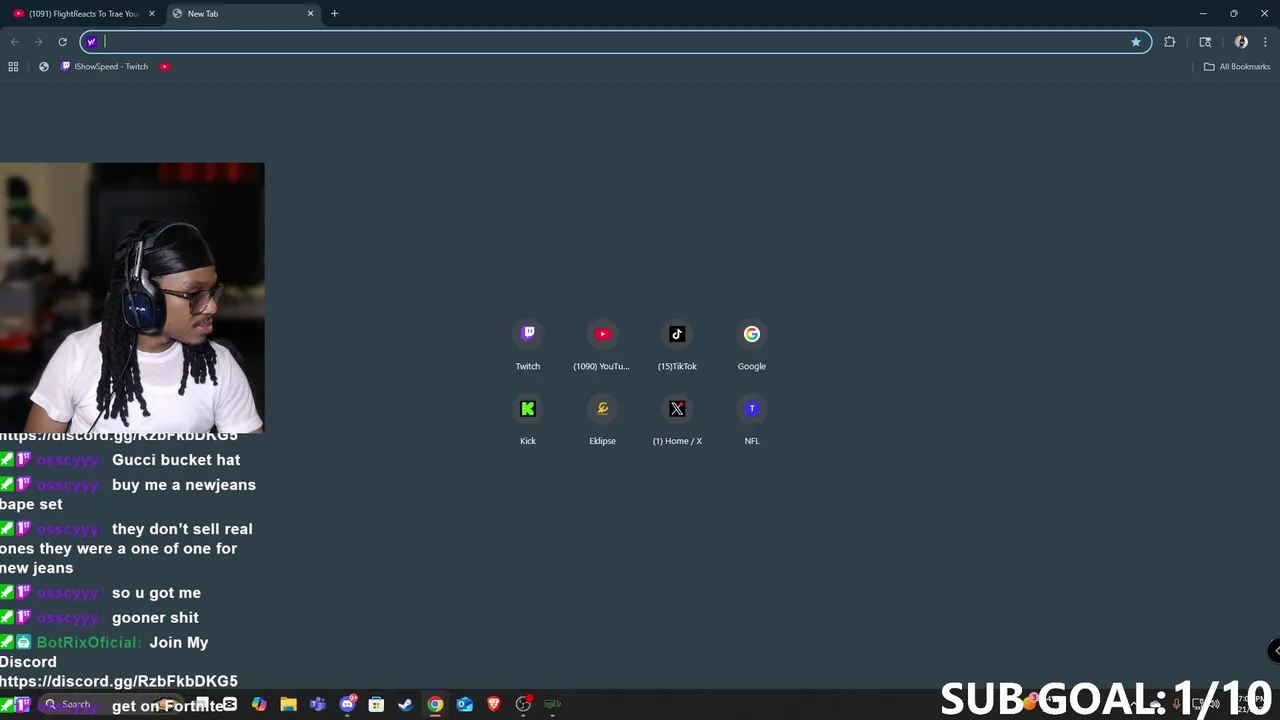1280x720 pixels.
Task: Open File Explorer from the taskbar
Action: pyautogui.click(x=288, y=704)
